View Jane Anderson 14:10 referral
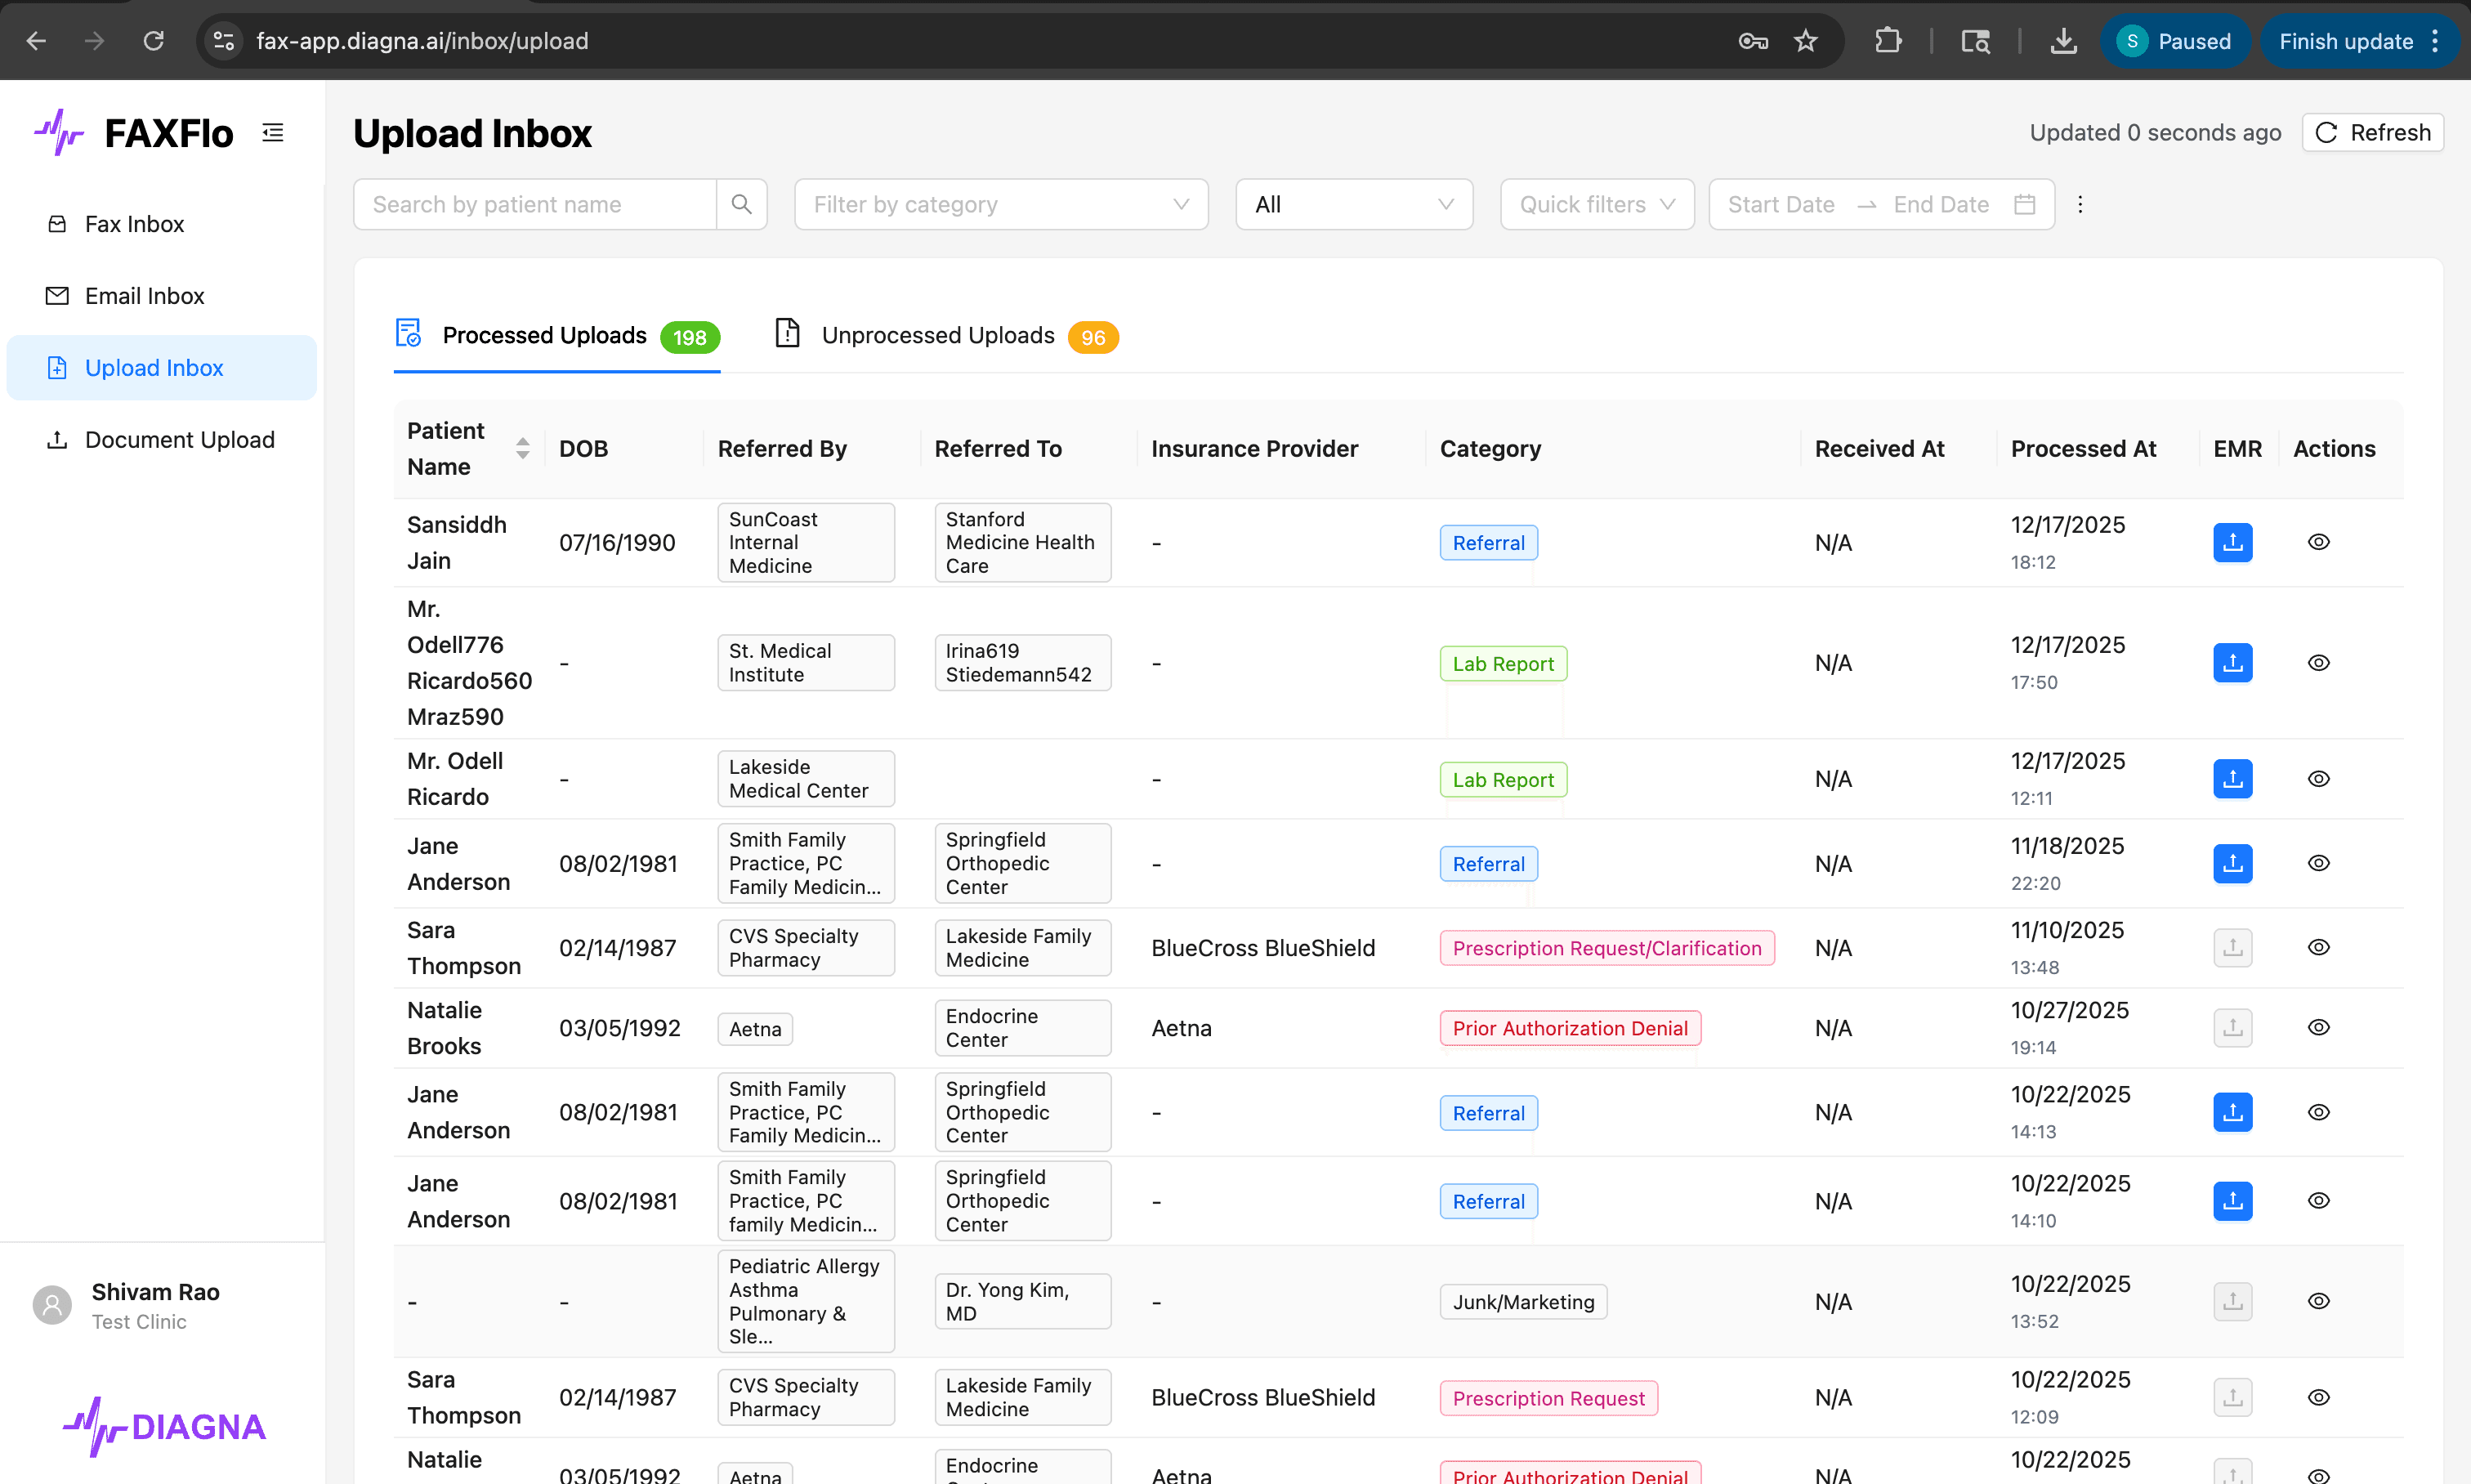Viewport: 2471px width, 1484px height. coord(2318,1200)
